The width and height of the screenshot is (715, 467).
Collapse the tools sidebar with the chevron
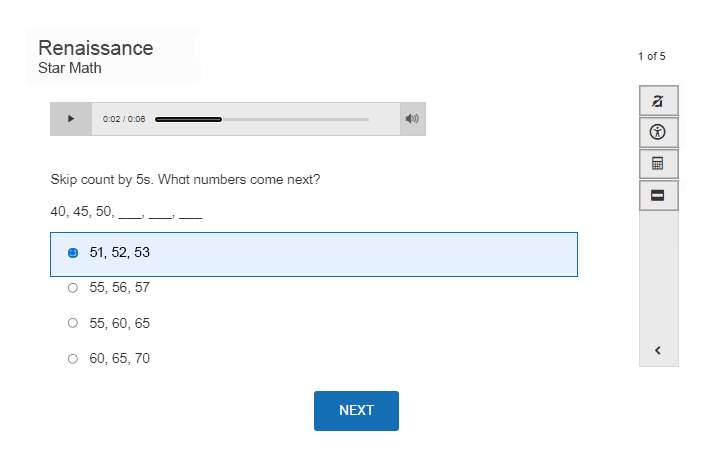(x=658, y=350)
